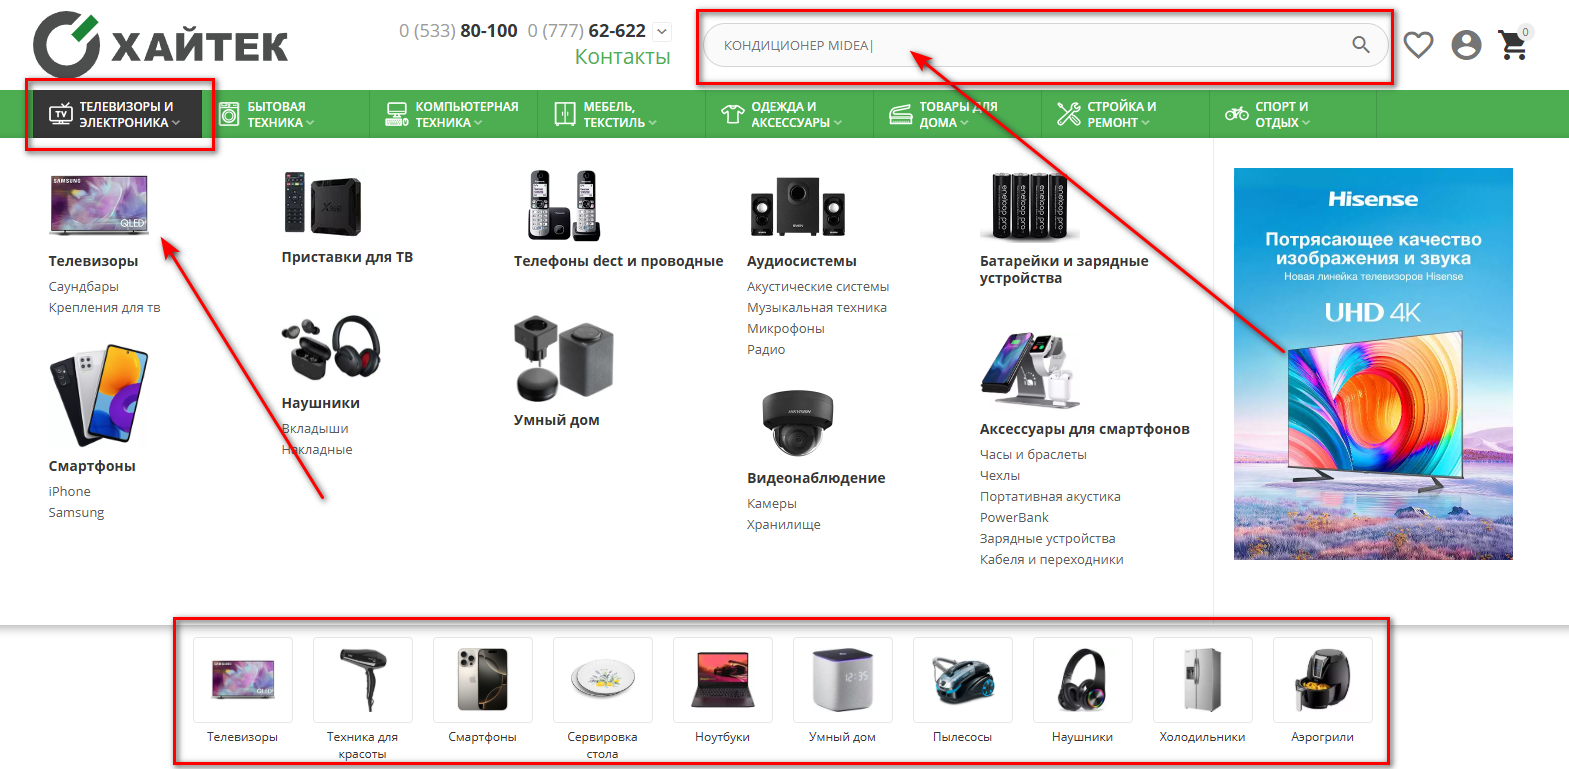The image size is (1569, 769).
Task: Select Пылесосы tile
Action: pyautogui.click(x=962, y=692)
